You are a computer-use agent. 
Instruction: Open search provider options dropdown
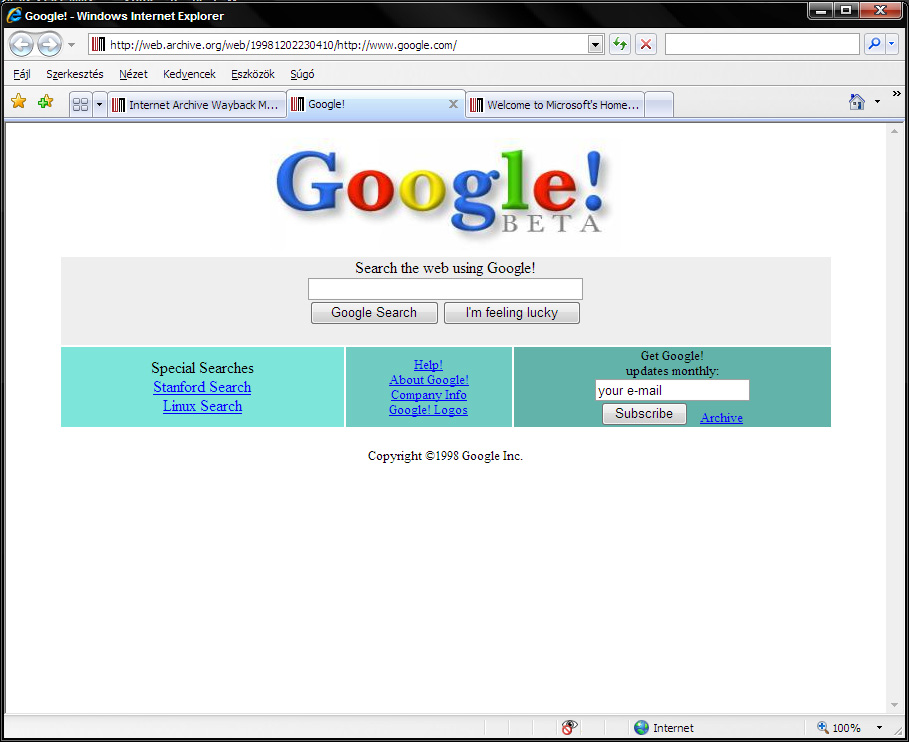[x=892, y=44]
